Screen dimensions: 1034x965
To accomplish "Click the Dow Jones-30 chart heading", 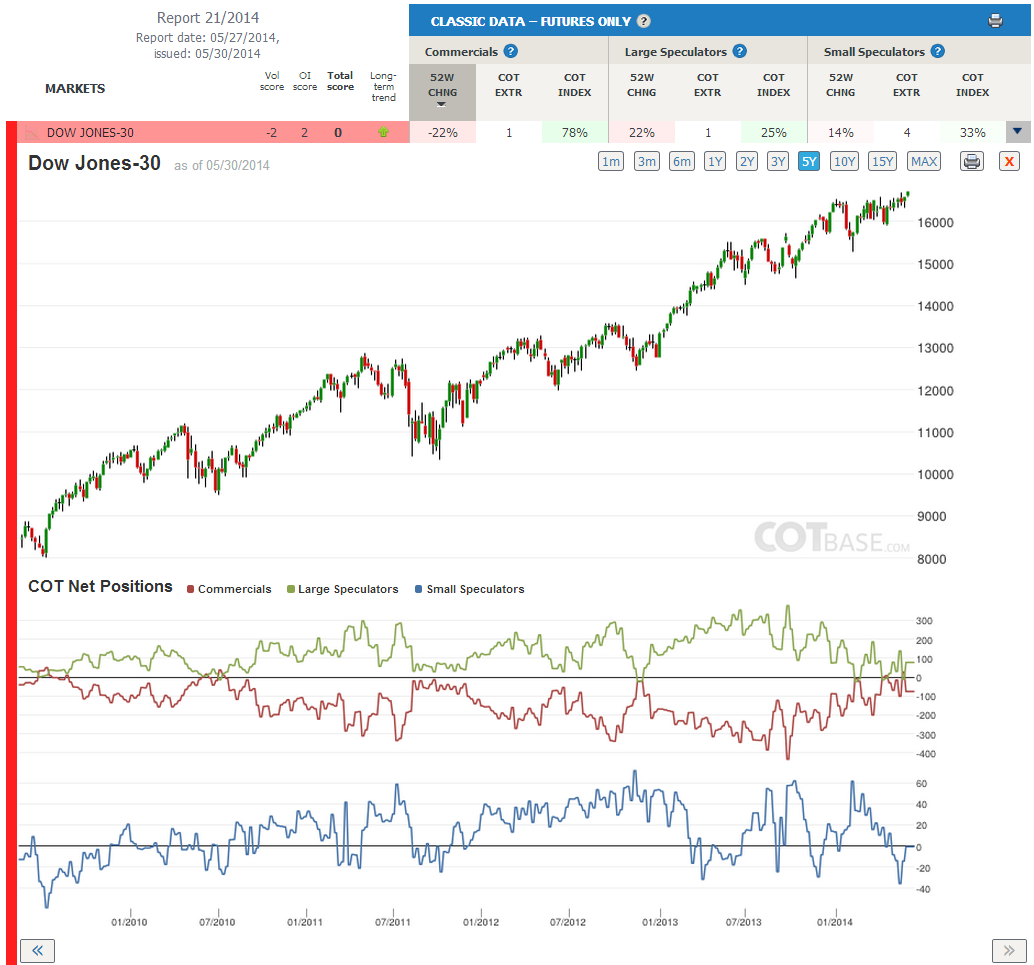I will pyautogui.click(x=94, y=163).
